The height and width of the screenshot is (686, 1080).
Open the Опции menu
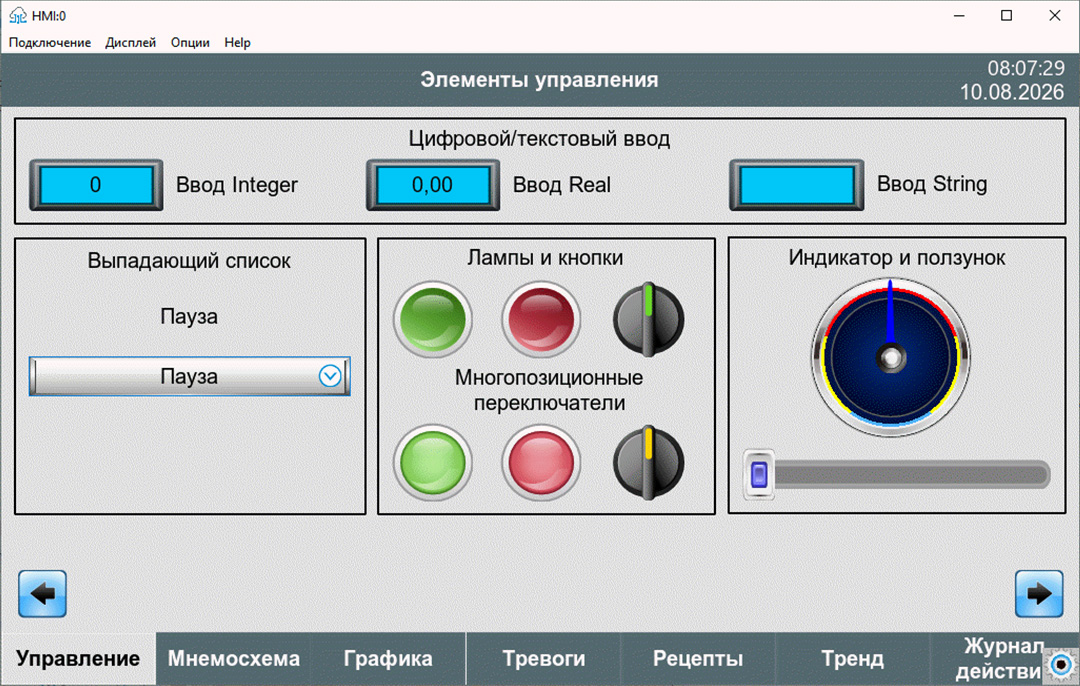pos(190,43)
